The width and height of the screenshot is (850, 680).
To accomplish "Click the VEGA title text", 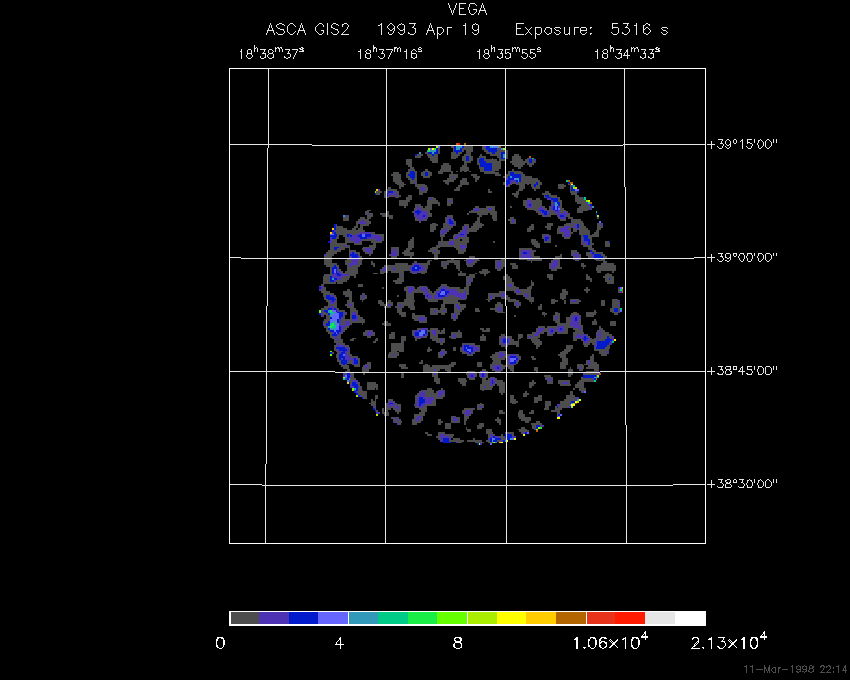I will point(467,10).
